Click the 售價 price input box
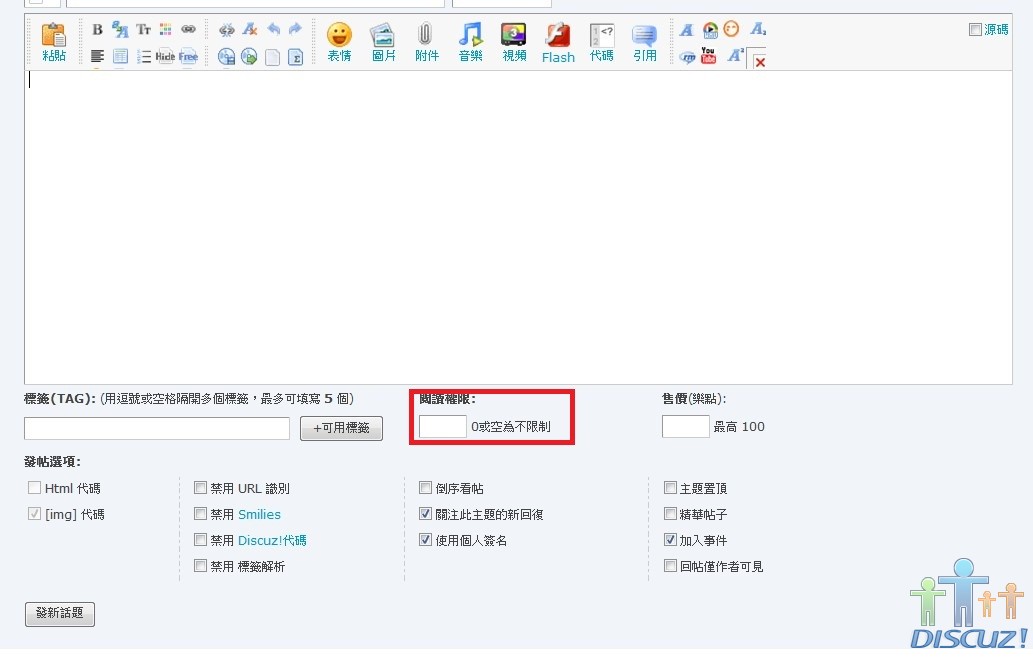 pos(686,426)
